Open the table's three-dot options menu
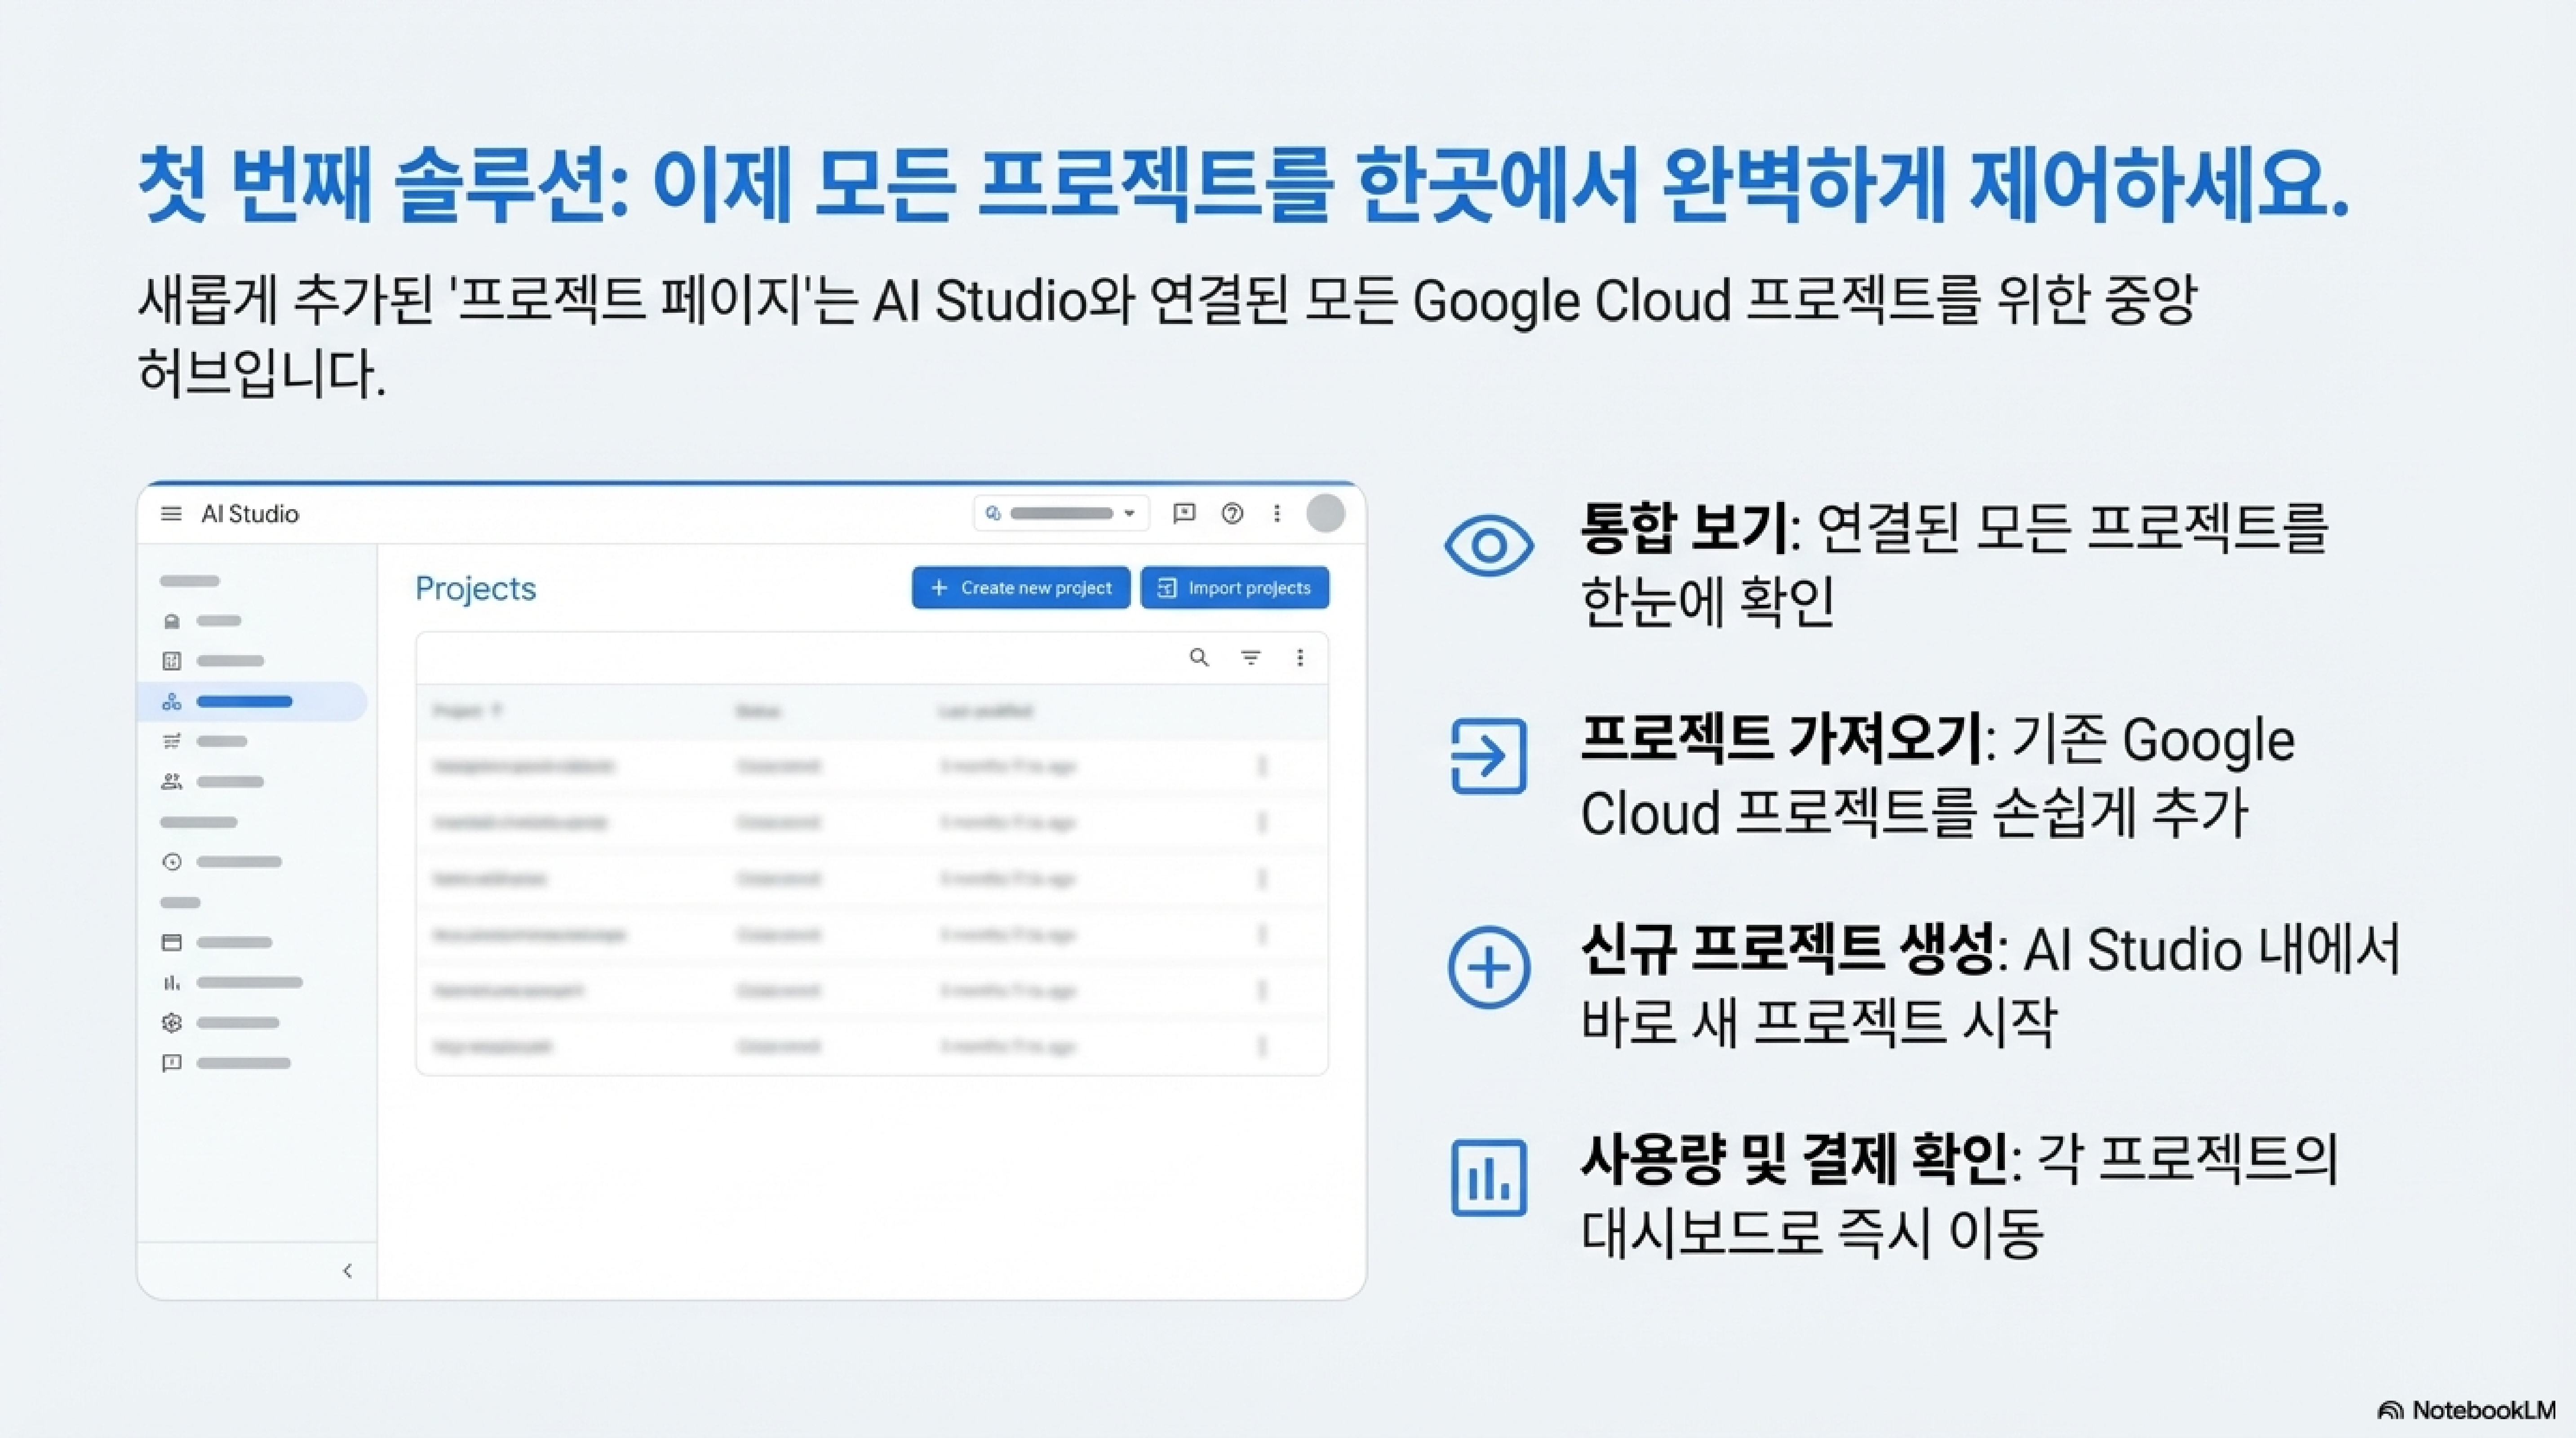Image resolution: width=2576 pixels, height=1438 pixels. pos(1300,658)
